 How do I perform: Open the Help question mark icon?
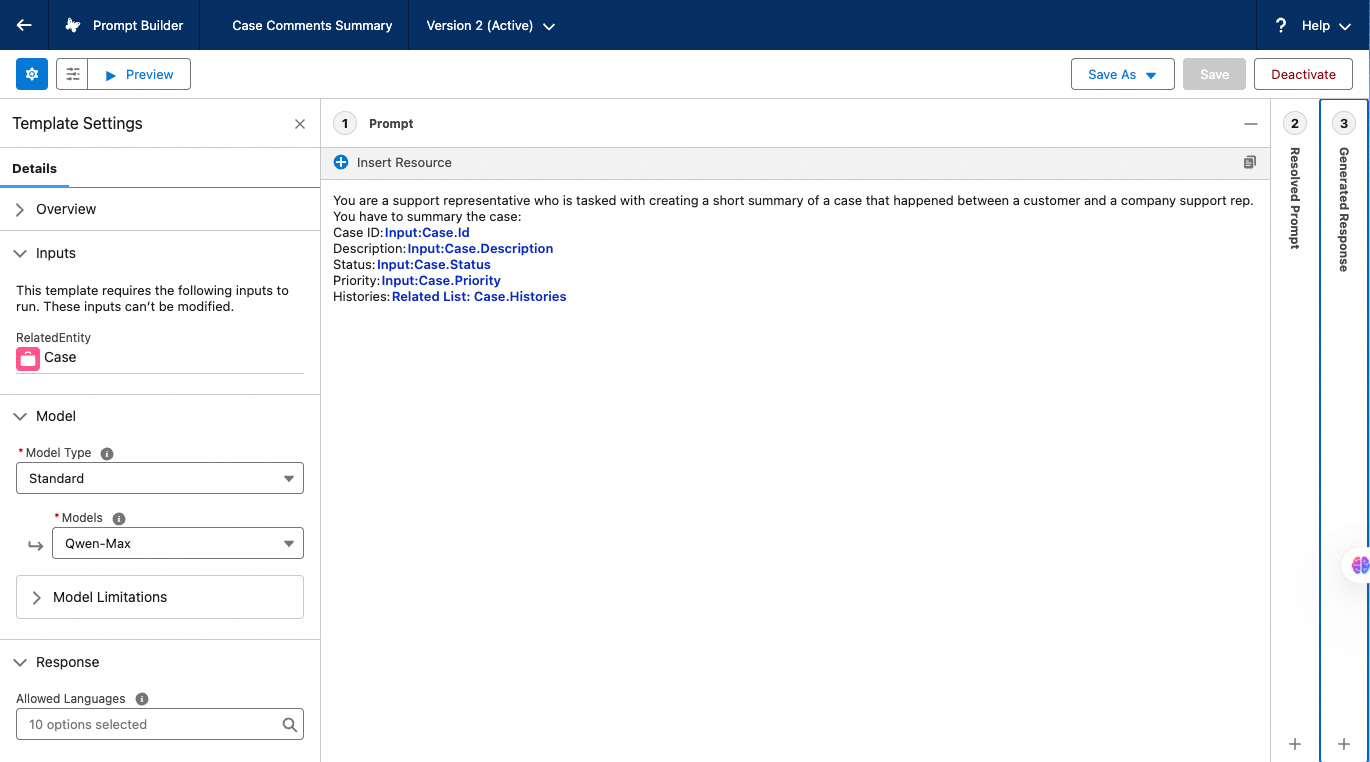click(x=1281, y=25)
